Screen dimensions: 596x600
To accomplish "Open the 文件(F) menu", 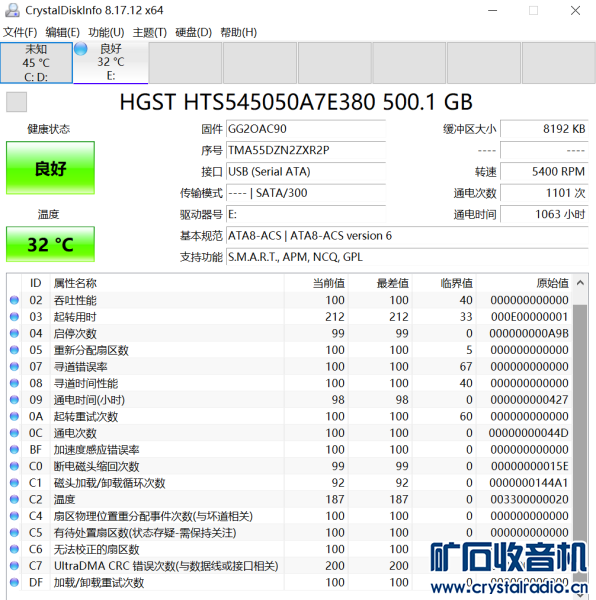I will 20,32.
